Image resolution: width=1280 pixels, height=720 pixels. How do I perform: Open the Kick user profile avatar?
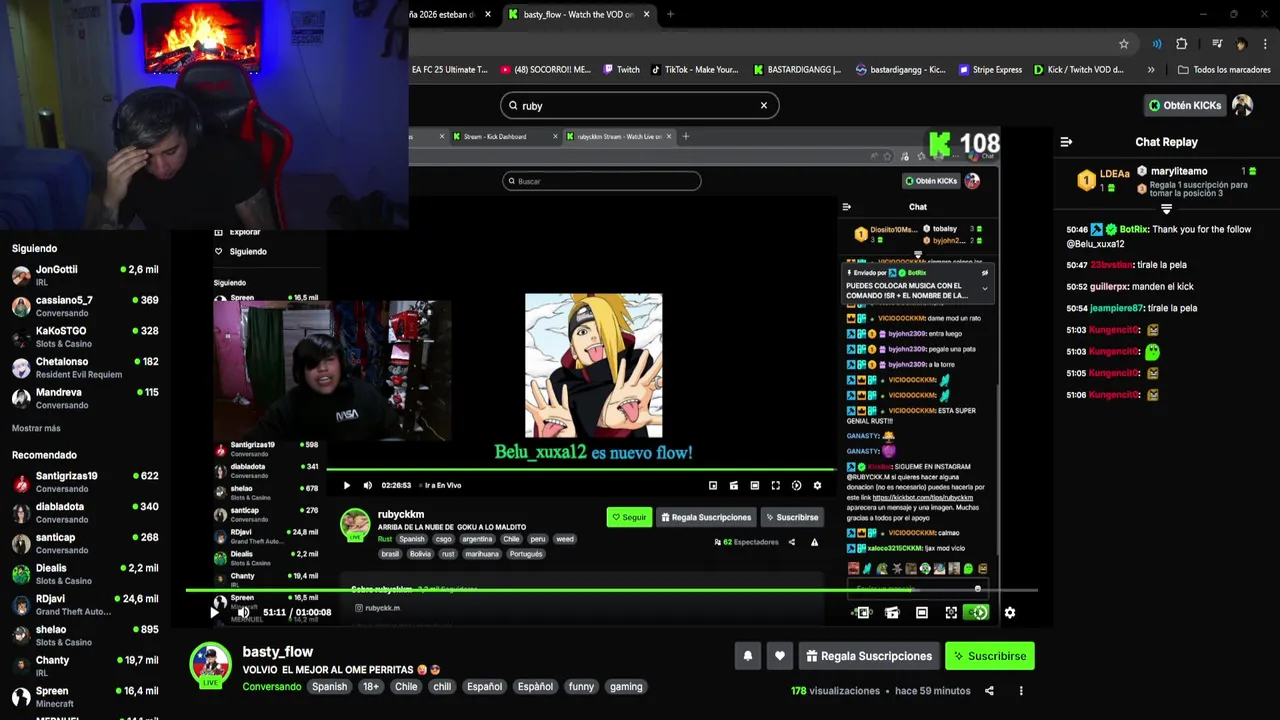pos(1242,105)
